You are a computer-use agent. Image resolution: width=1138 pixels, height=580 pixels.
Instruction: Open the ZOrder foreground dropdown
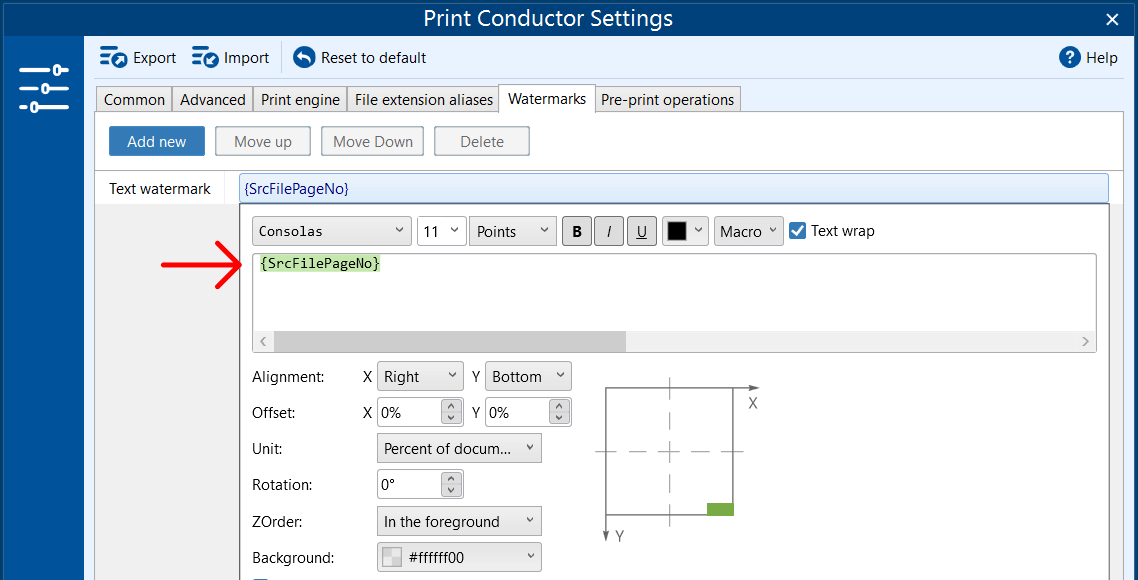(x=459, y=521)
